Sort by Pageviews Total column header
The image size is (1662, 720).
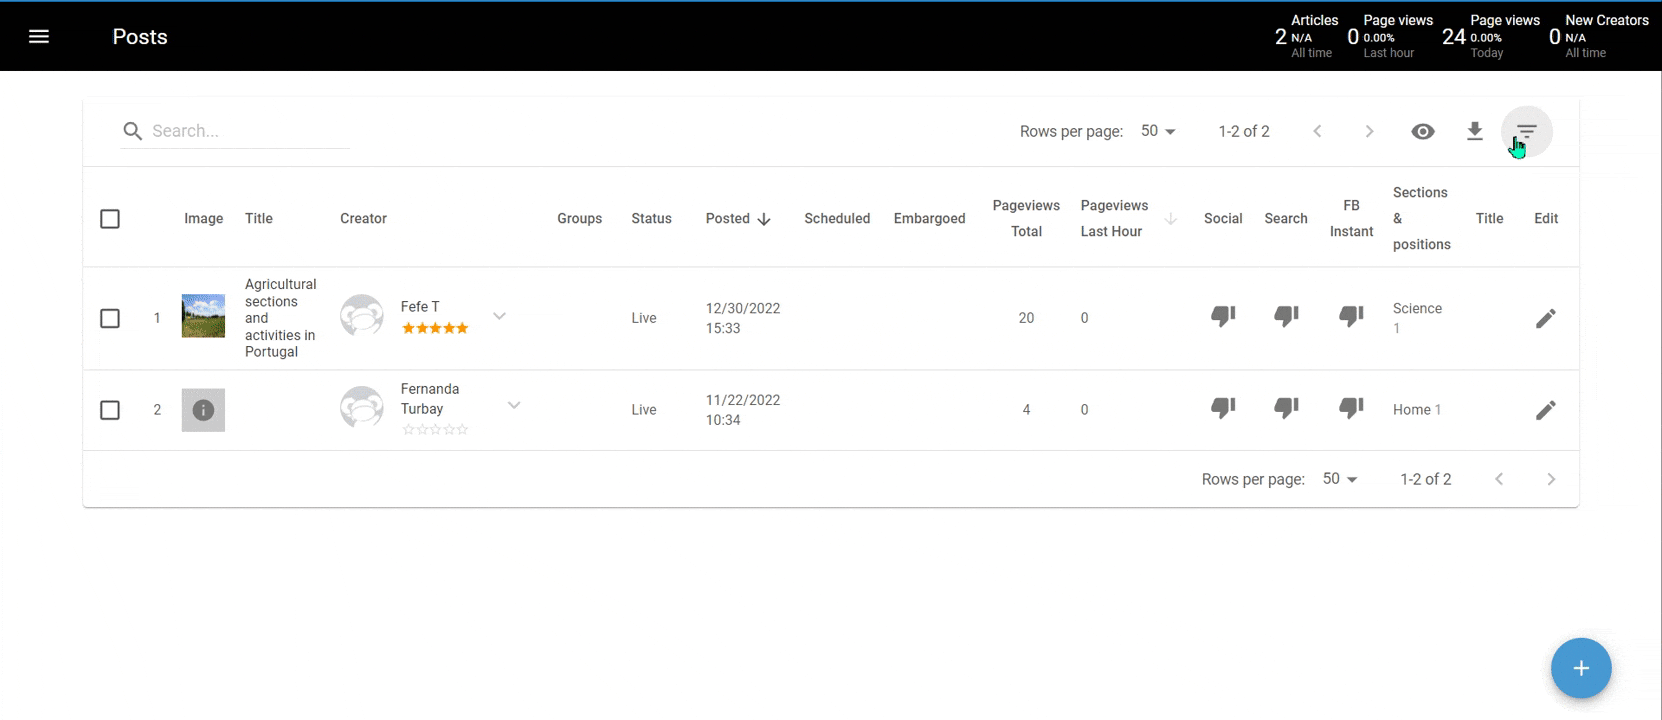pyautogui.click(x=1025, y=218)
